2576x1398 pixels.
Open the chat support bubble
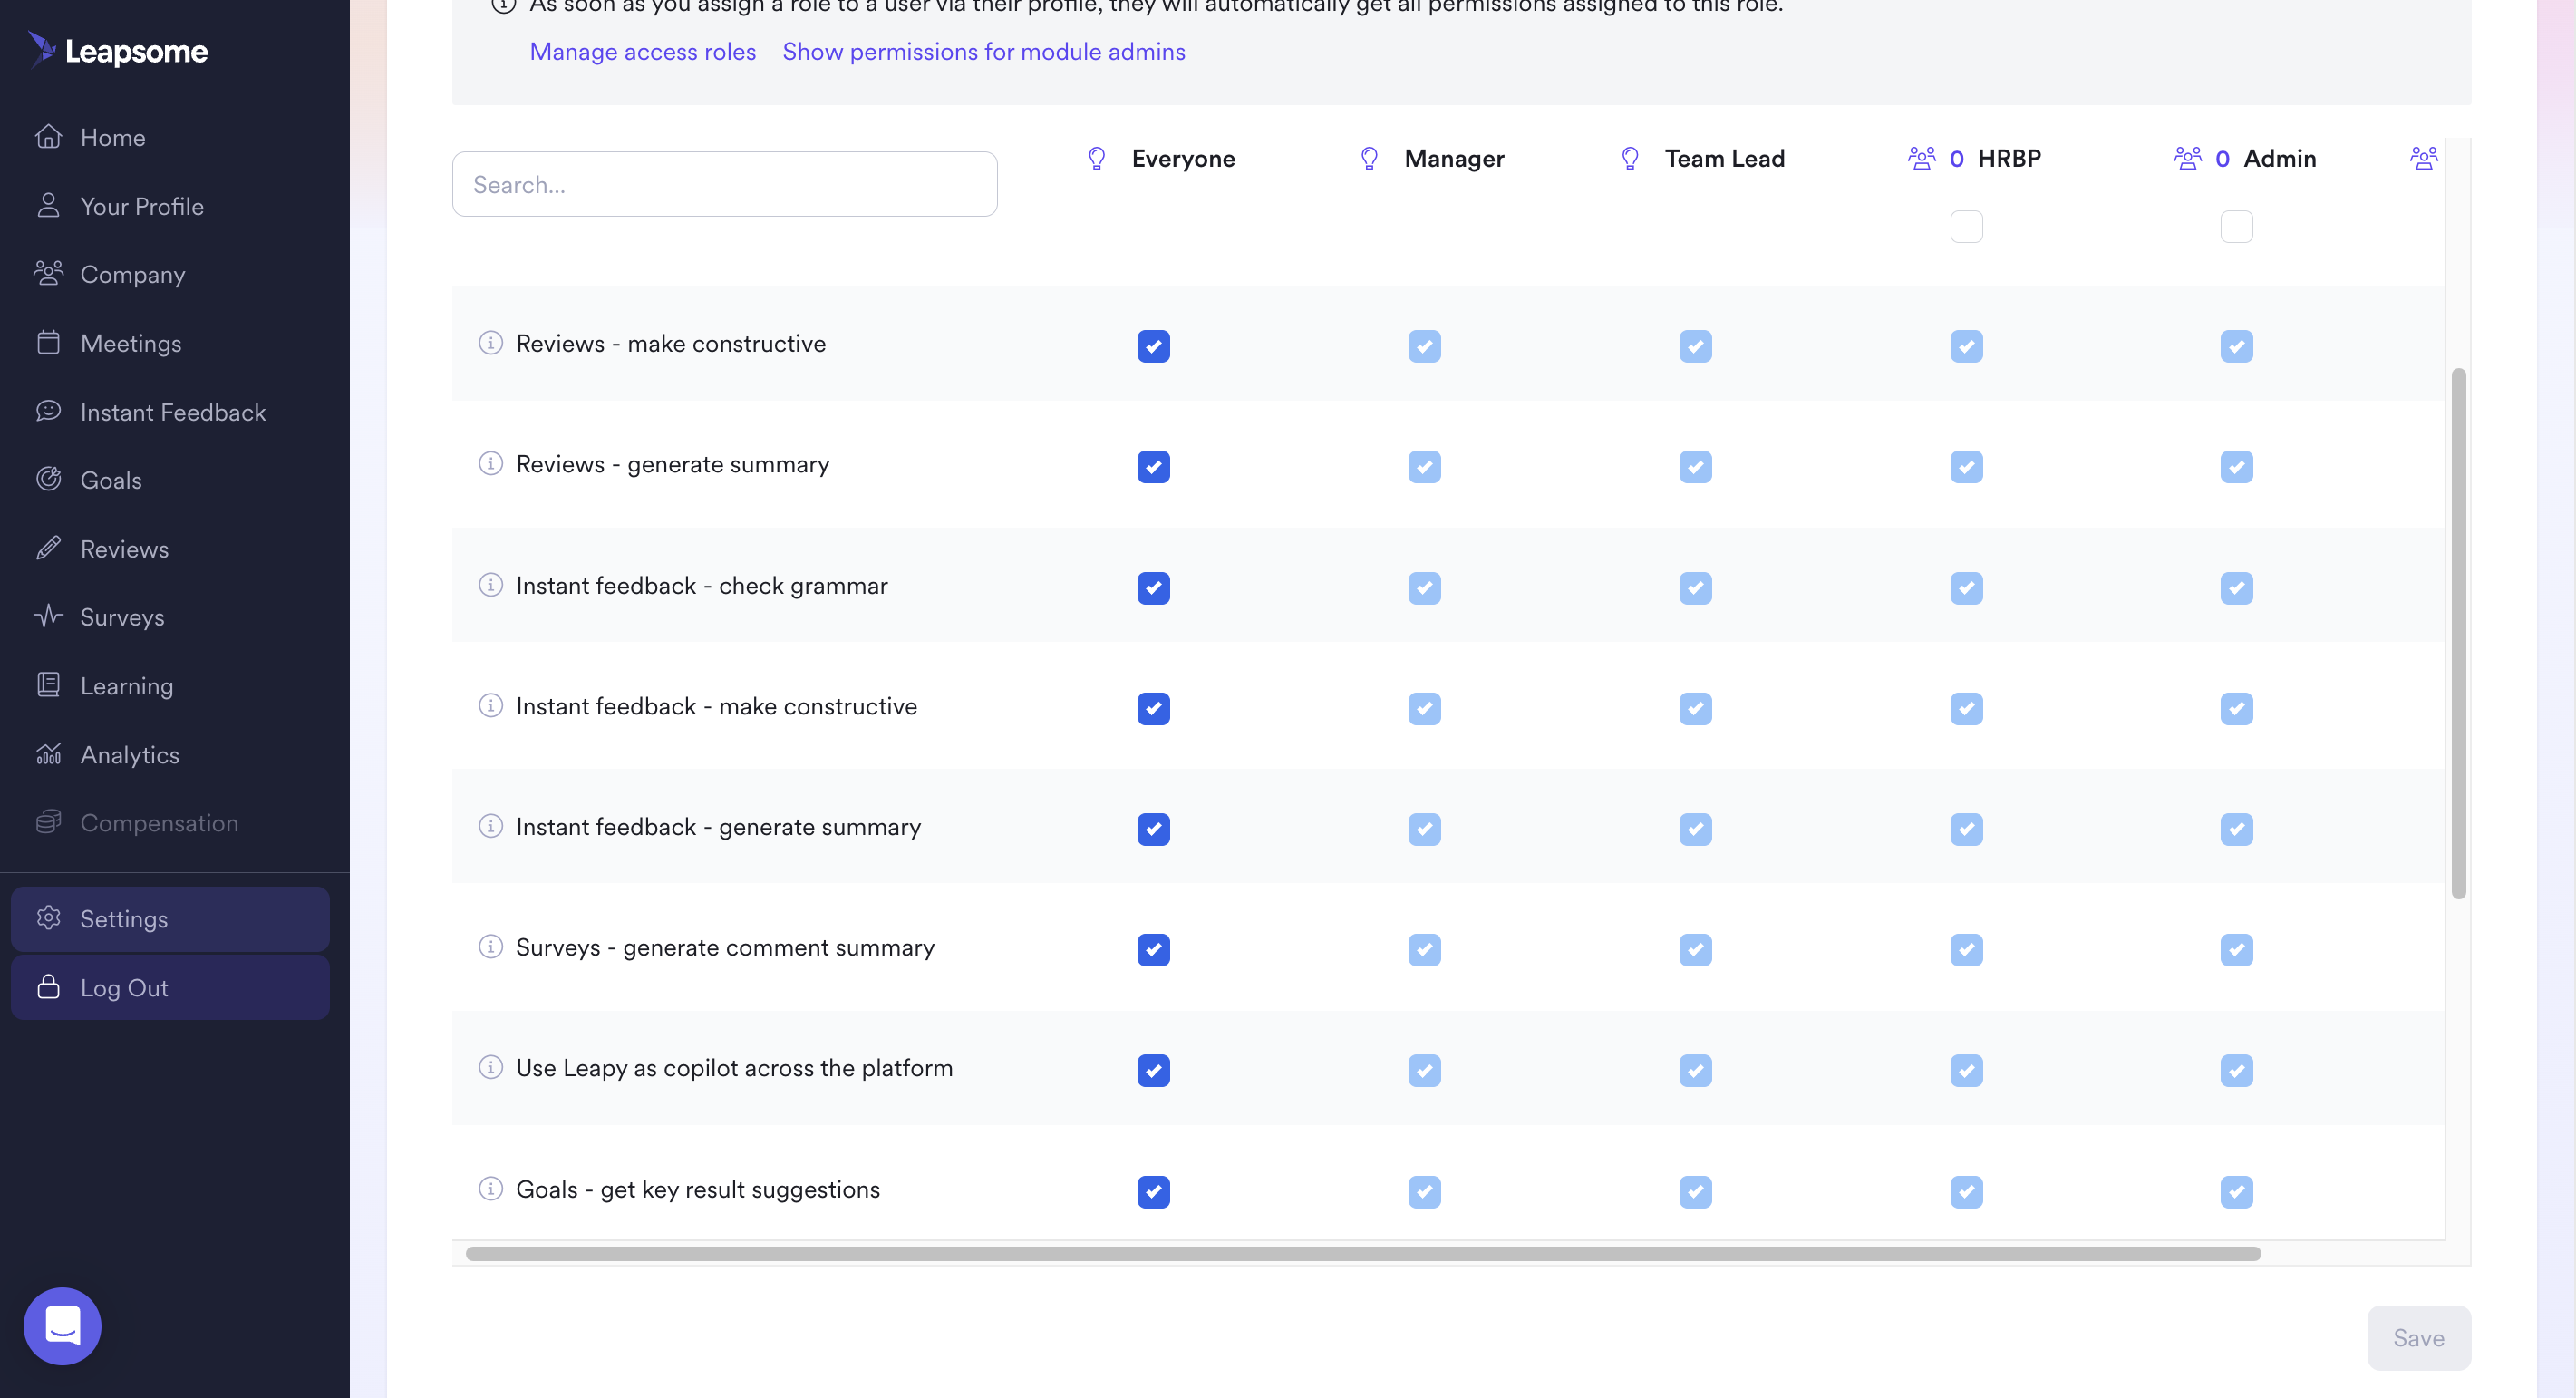click(62, 1326)
